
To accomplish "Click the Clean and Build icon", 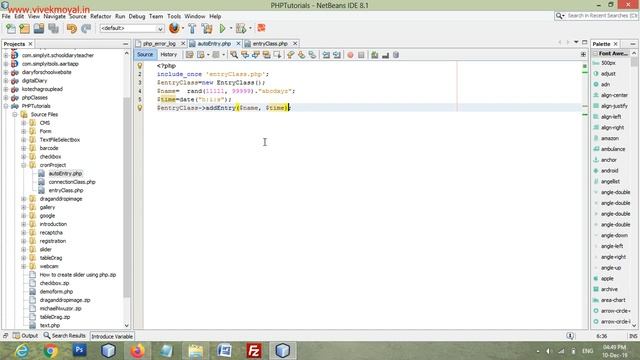I will click(x=207, y=28).
